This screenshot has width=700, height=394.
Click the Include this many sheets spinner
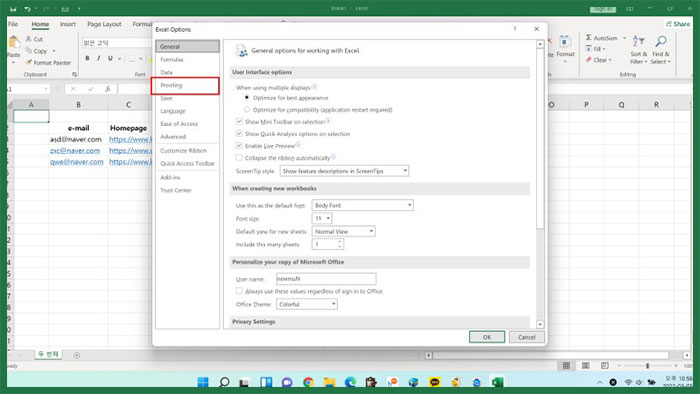[x=340, y=244]
